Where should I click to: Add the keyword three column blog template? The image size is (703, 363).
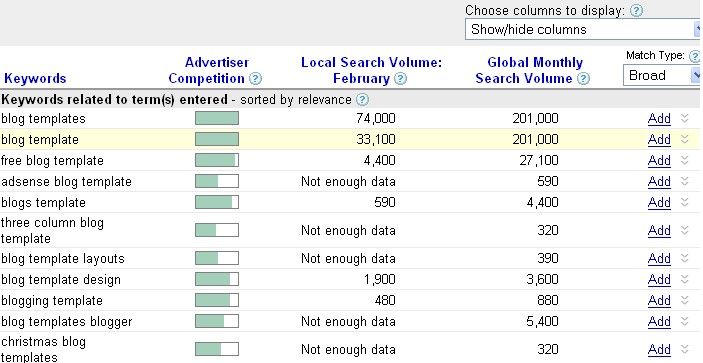tap(659, 231)
